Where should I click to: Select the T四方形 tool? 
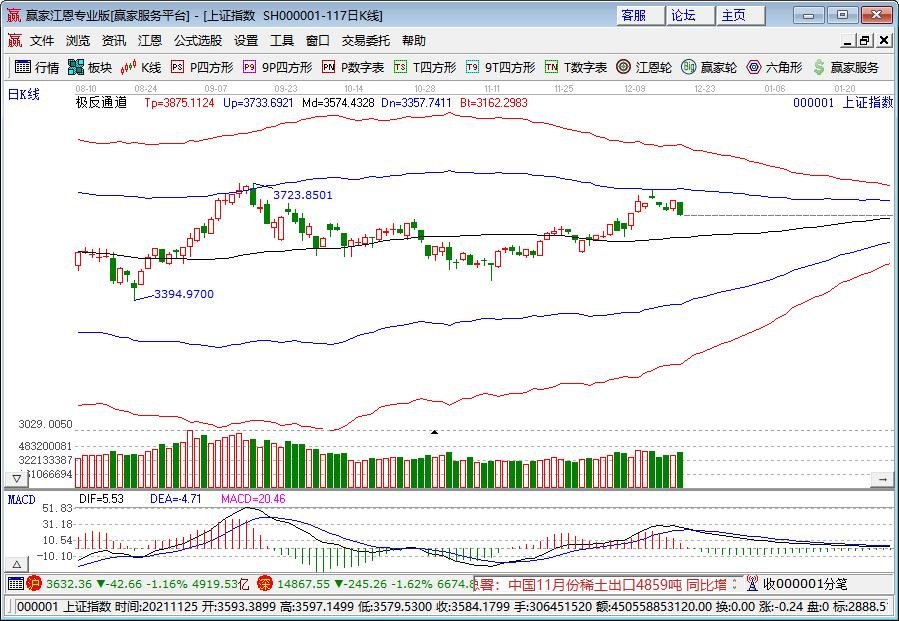[x=425, y=67]
